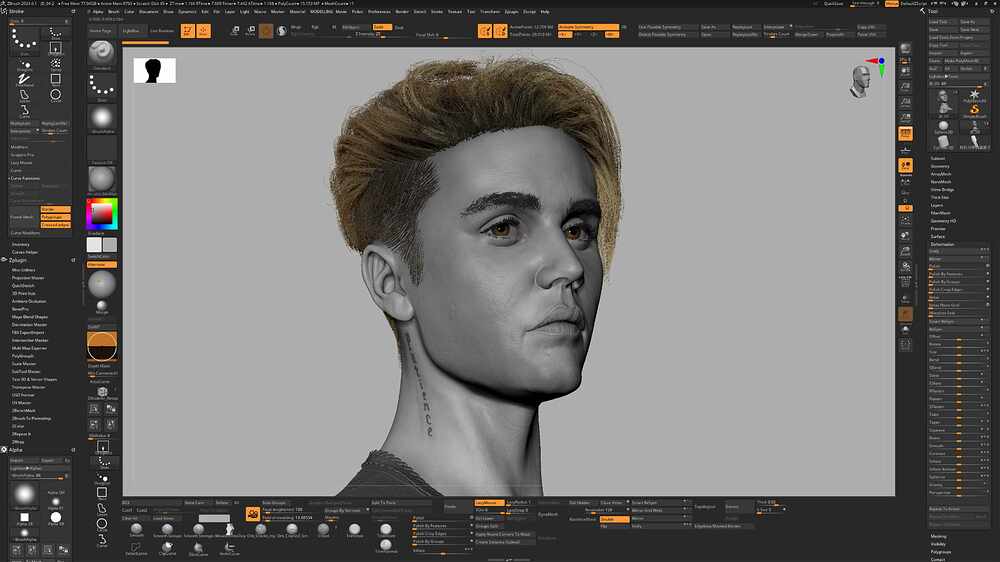Open the Stroke menu
This screenshot has width=1000, height=562.
[x=437, y=11]
